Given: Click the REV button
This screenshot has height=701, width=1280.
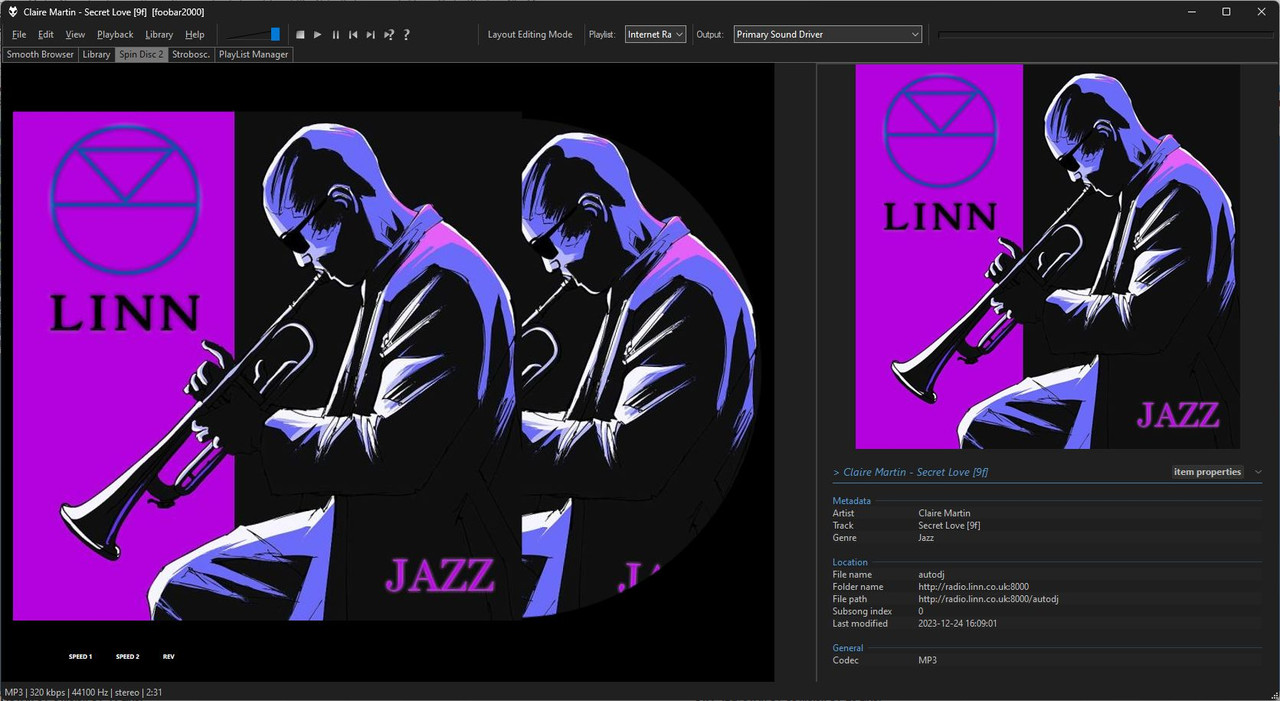Looking at the screenshot, I should point(169,657).
